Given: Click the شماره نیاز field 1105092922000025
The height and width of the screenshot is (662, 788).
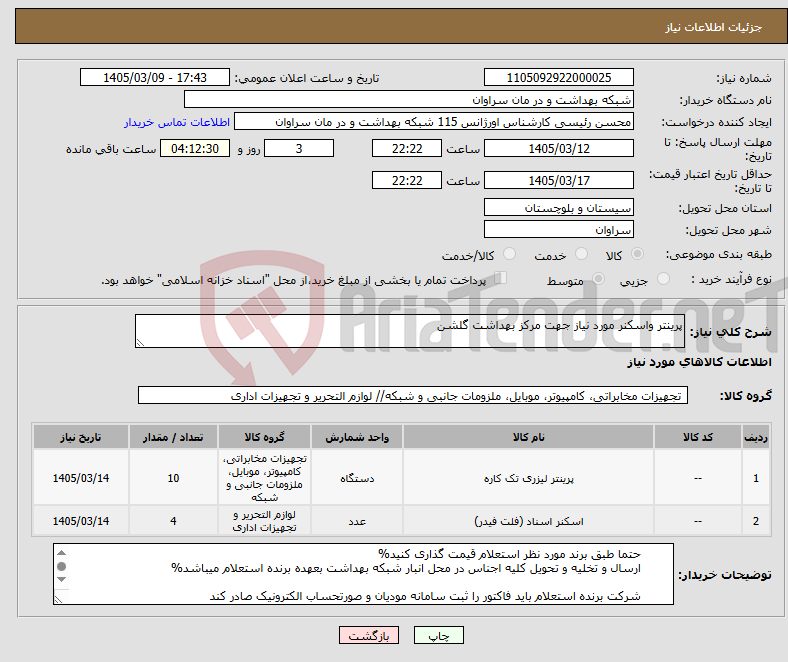Looking at the screenshot, I should click(x=558, y=77).
